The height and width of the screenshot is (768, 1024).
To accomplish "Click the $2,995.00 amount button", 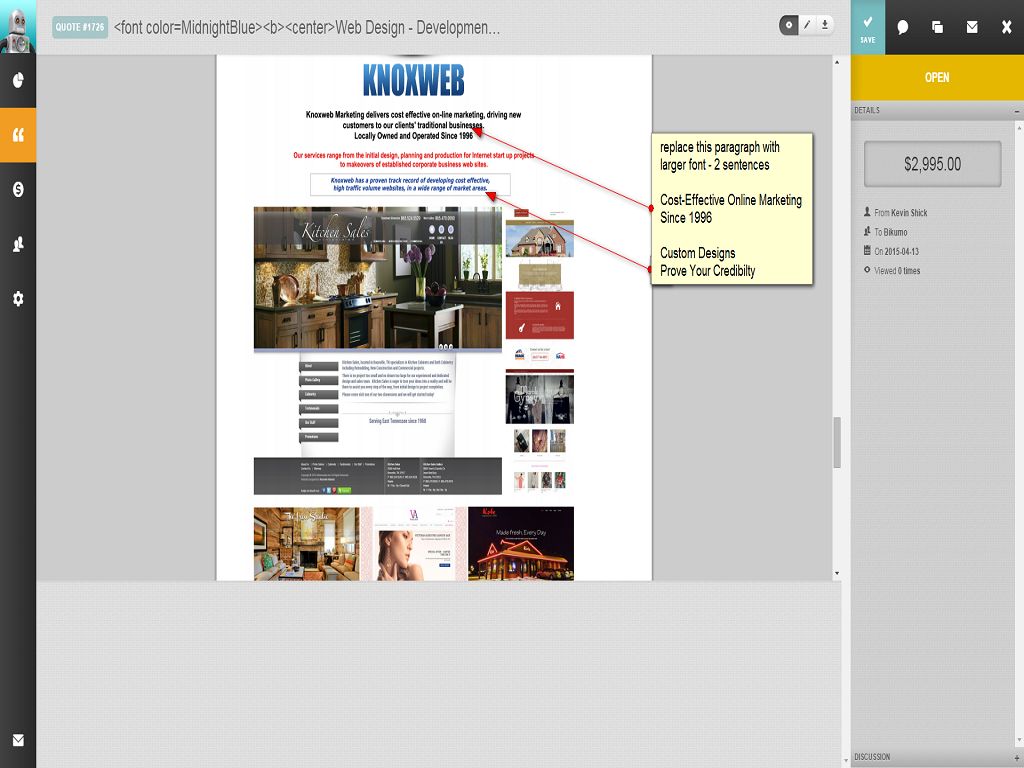I will (x=932, y=164).
